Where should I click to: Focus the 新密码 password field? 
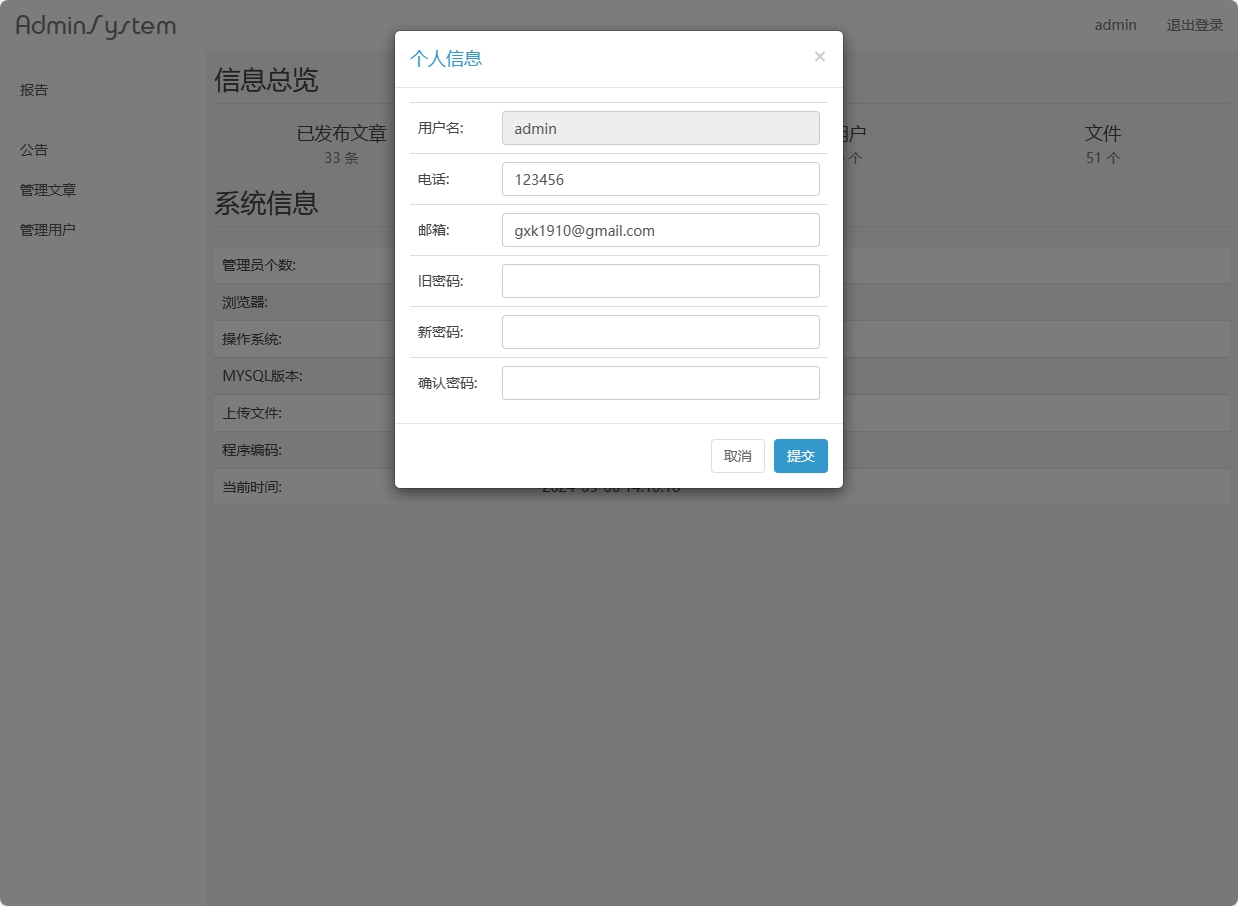pyautogui.click(x=660, y=331)
